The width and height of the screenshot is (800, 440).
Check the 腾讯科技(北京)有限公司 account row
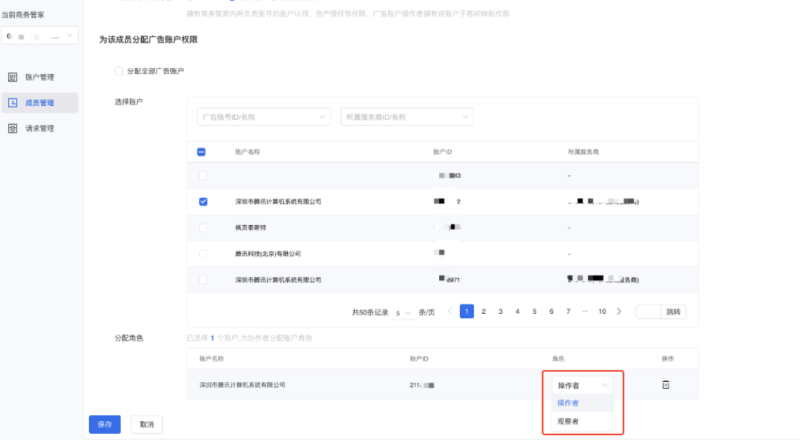[203, 254]
